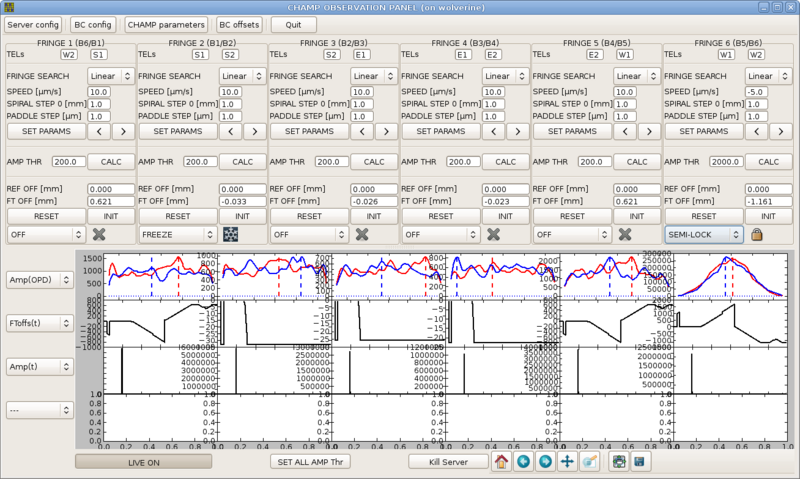Open CHAMP parameters
Viewport: 800px width, 479px height.
click(166, 24)
